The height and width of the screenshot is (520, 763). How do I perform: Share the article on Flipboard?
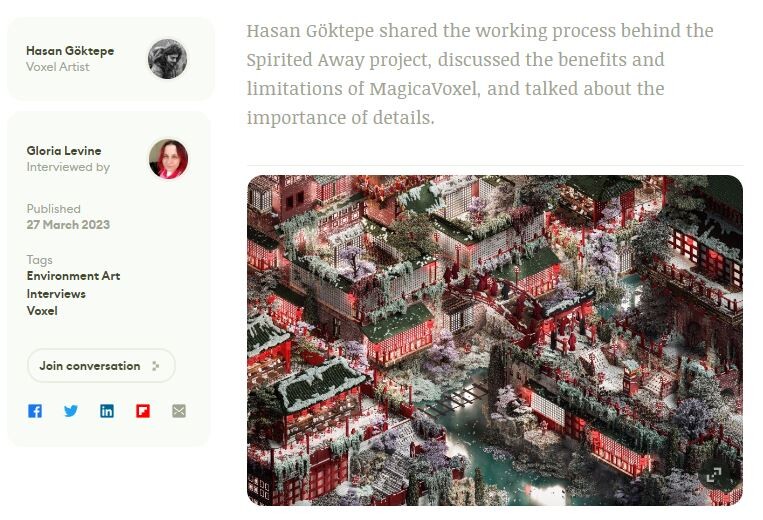coord(143,411)
